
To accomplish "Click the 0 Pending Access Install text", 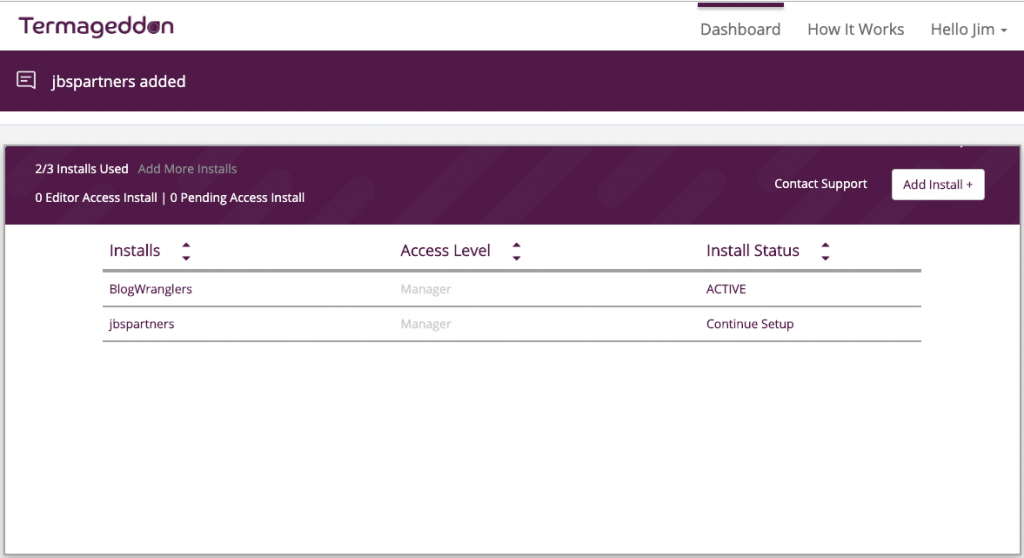I will tap(238, 197).
